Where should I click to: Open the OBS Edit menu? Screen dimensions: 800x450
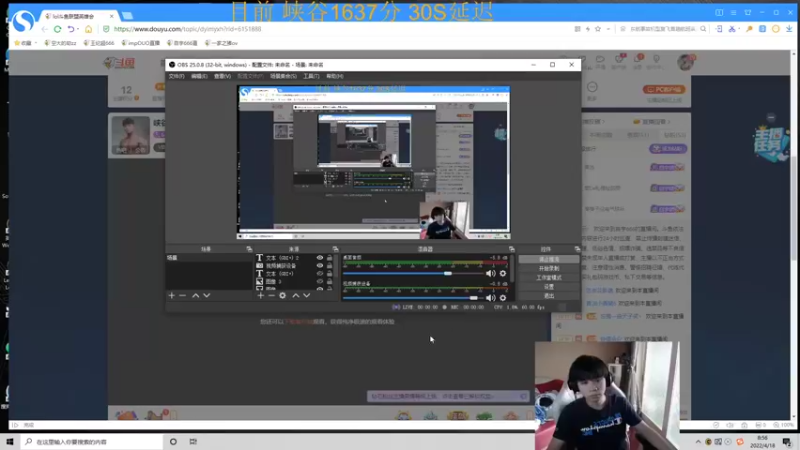coord(199,76)
